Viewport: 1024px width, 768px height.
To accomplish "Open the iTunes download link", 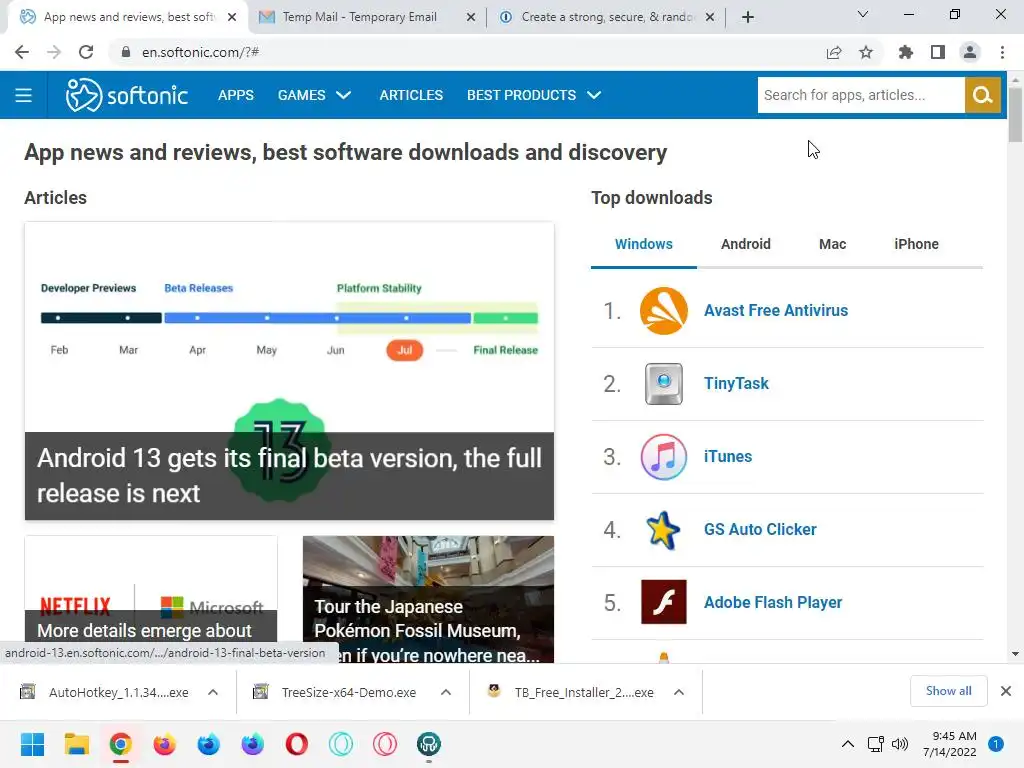I will pos(728,456).
